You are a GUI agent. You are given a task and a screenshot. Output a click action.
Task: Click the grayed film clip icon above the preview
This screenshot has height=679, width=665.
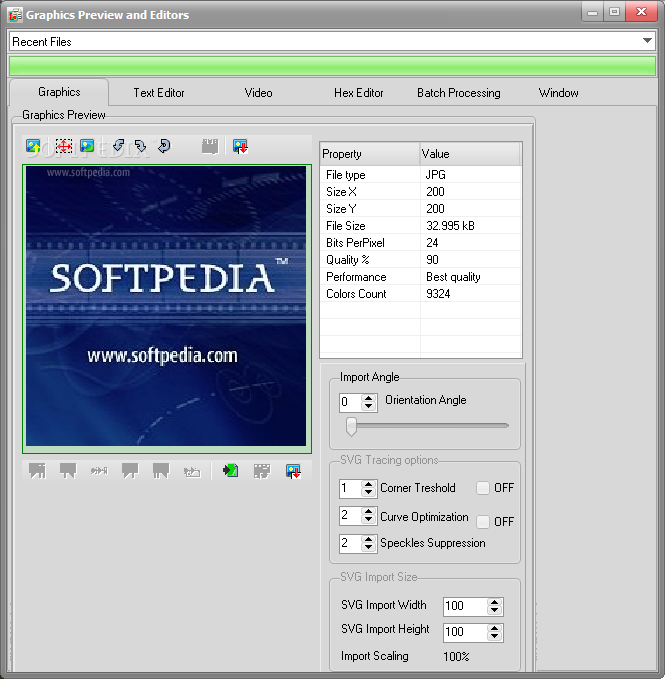point(210,146)
